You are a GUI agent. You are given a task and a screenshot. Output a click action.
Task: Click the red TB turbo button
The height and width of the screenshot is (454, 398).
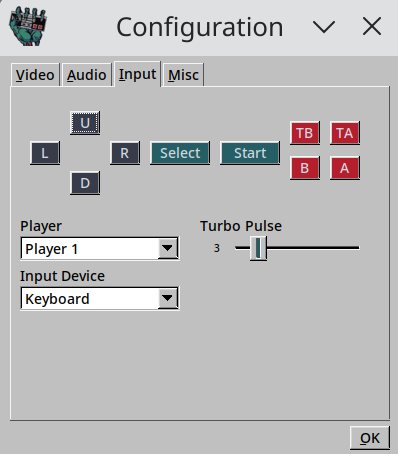[305, 133]
